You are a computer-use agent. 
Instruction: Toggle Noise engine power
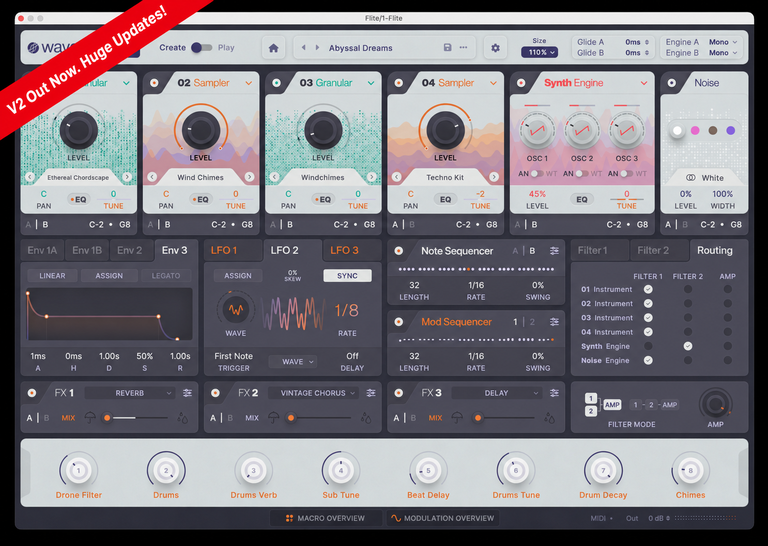(x=672, y=83)
